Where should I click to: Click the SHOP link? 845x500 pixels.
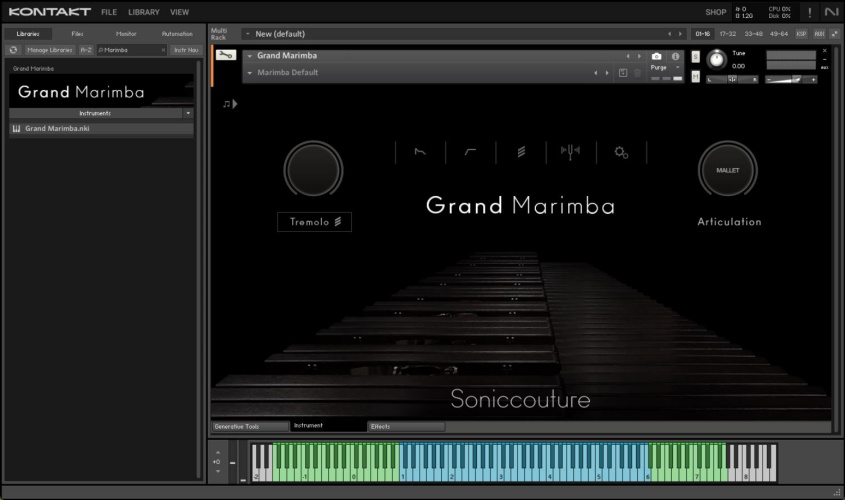[715, 12]
